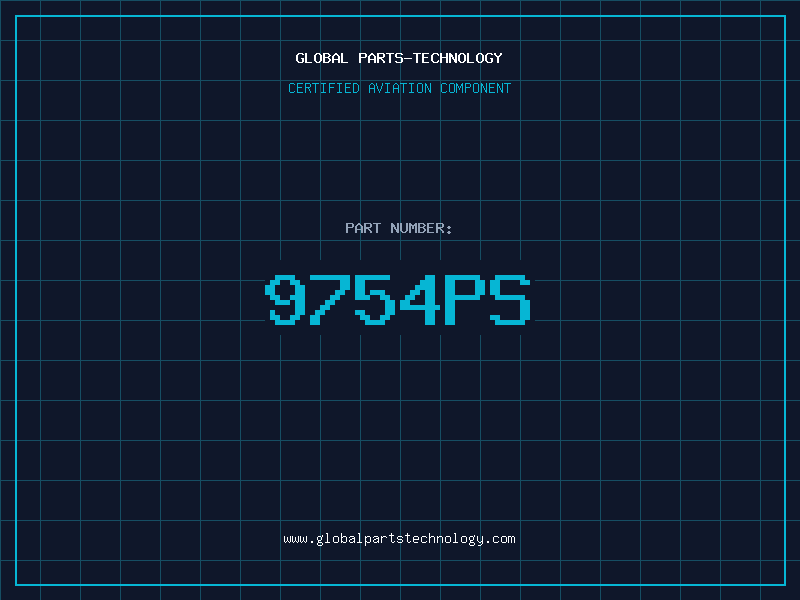This screenshot has height=600, width=800.
Task: Click the PART NUMBER: label
Action: pos(399,228)
